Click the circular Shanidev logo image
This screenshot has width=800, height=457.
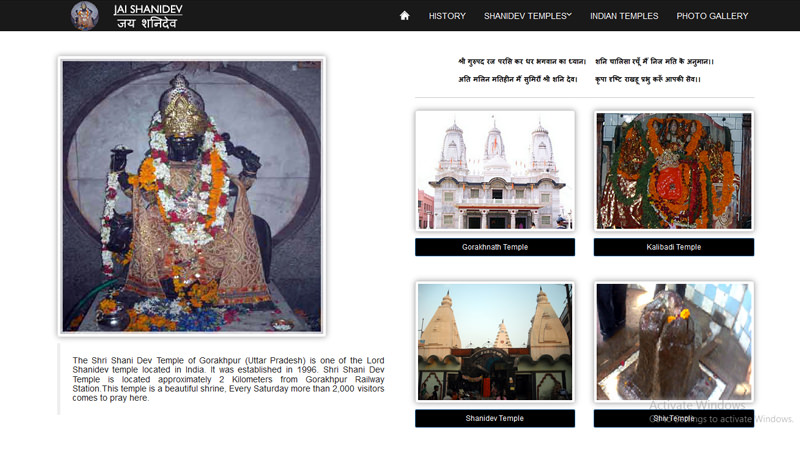pyautogui.click(x=85, y=15)
